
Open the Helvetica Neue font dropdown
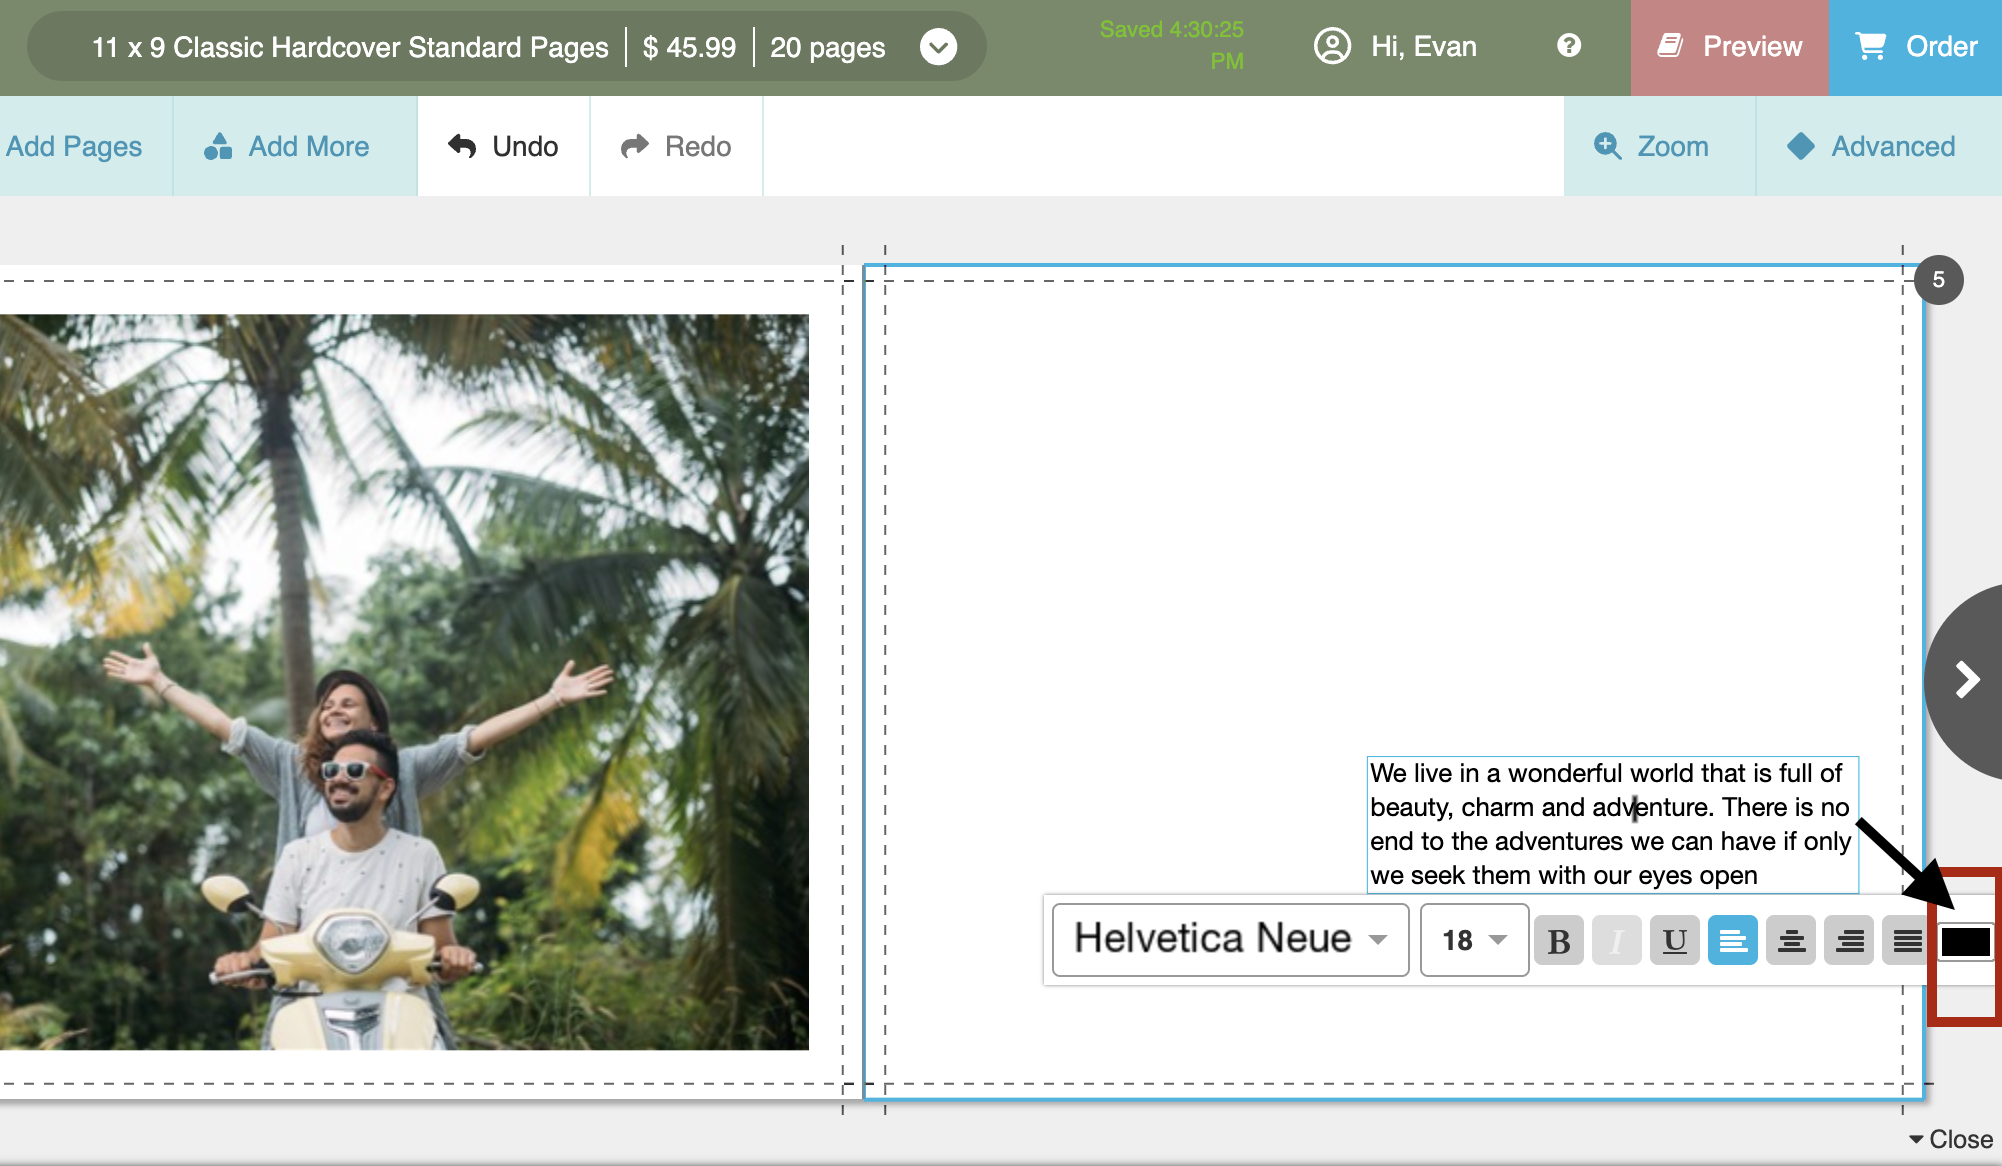[x=1230, y=940]
